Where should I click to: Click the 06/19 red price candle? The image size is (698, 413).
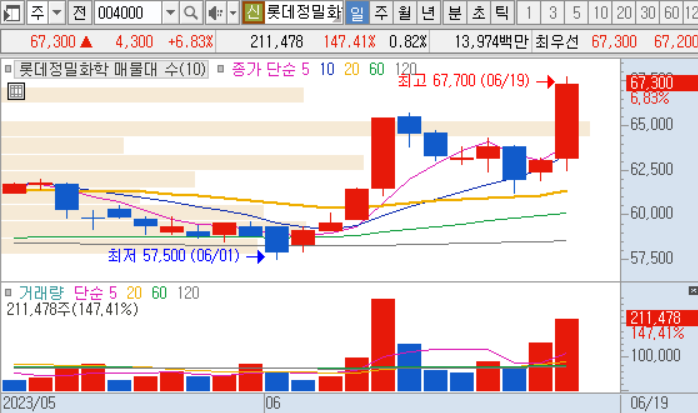click(567, 121)
